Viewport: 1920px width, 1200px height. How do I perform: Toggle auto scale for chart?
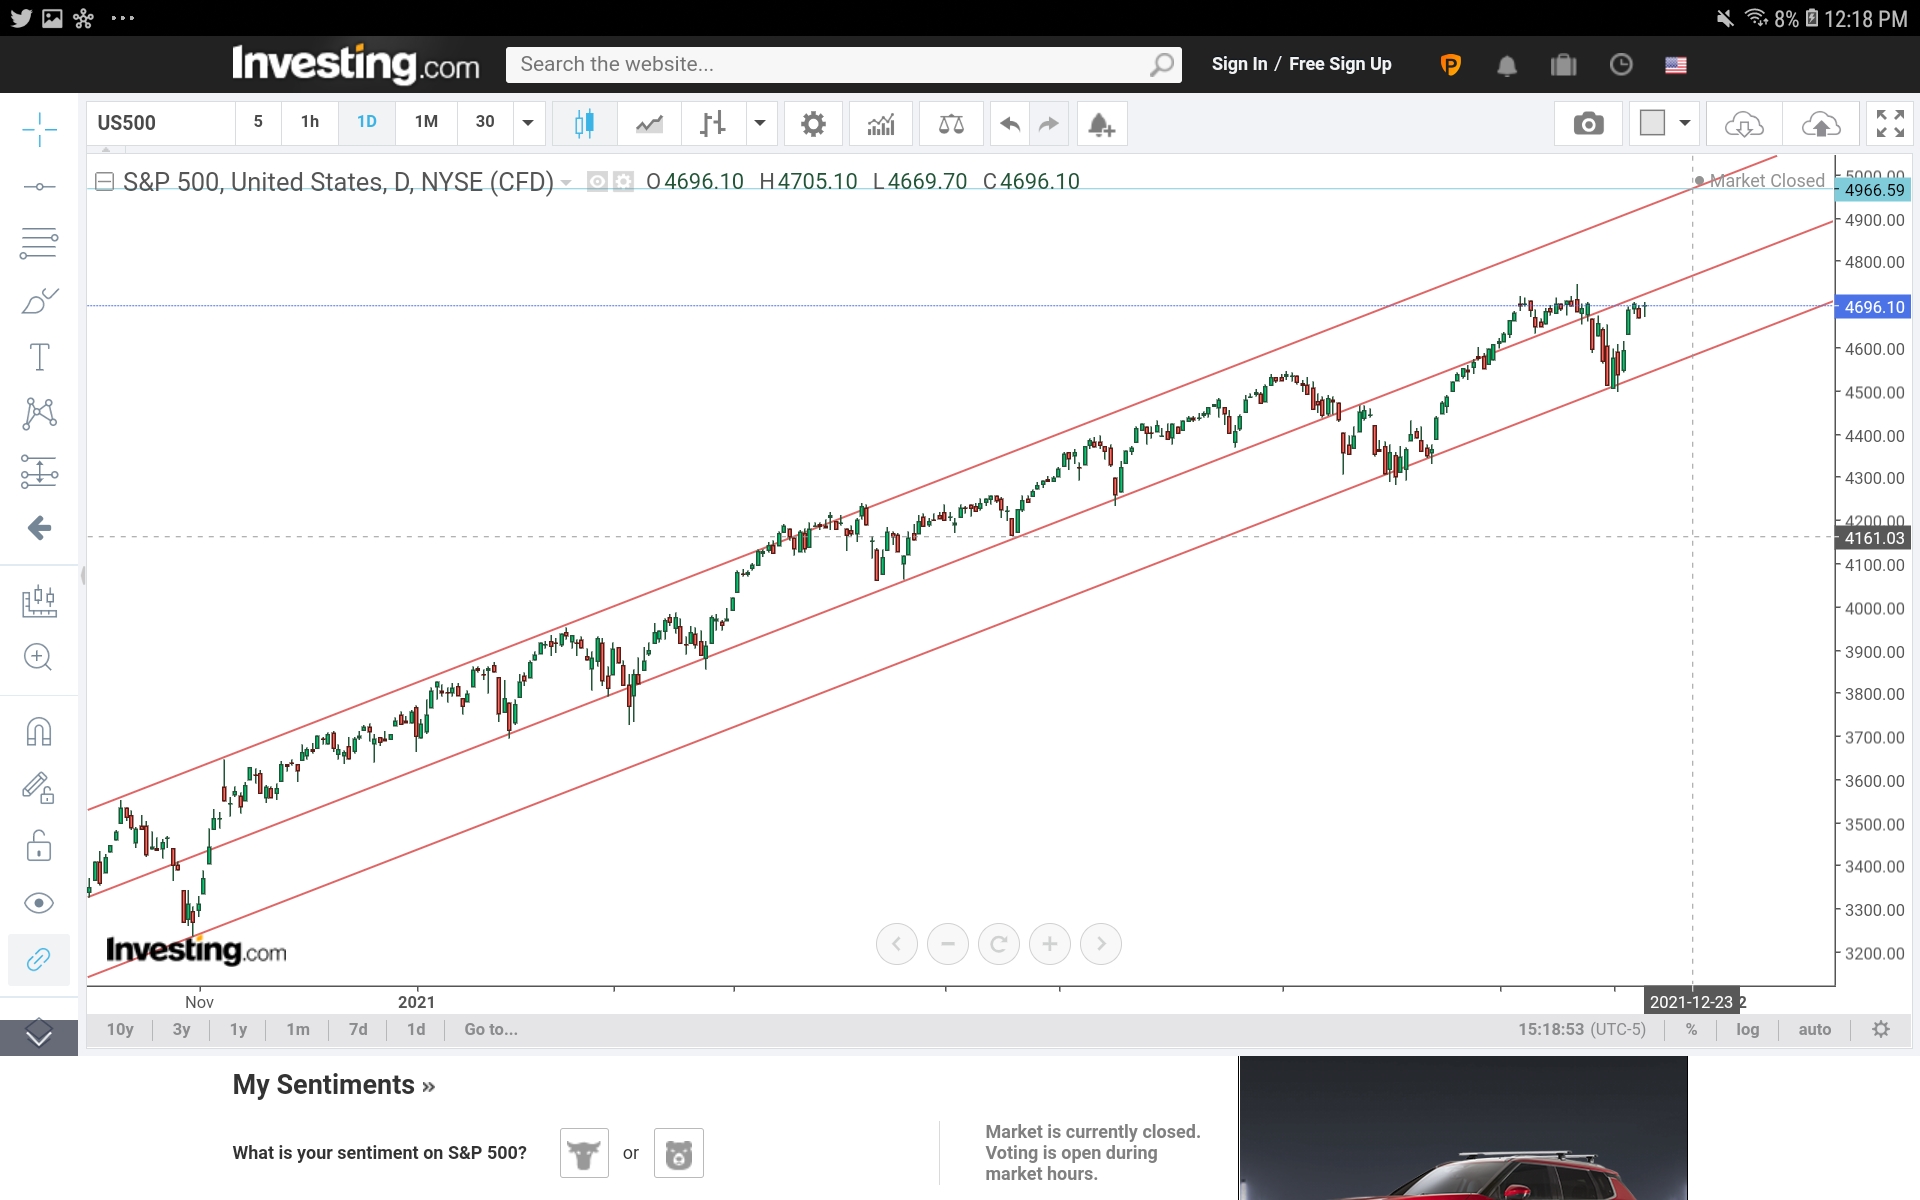pyautogui.click(x=1814, y=1029)
